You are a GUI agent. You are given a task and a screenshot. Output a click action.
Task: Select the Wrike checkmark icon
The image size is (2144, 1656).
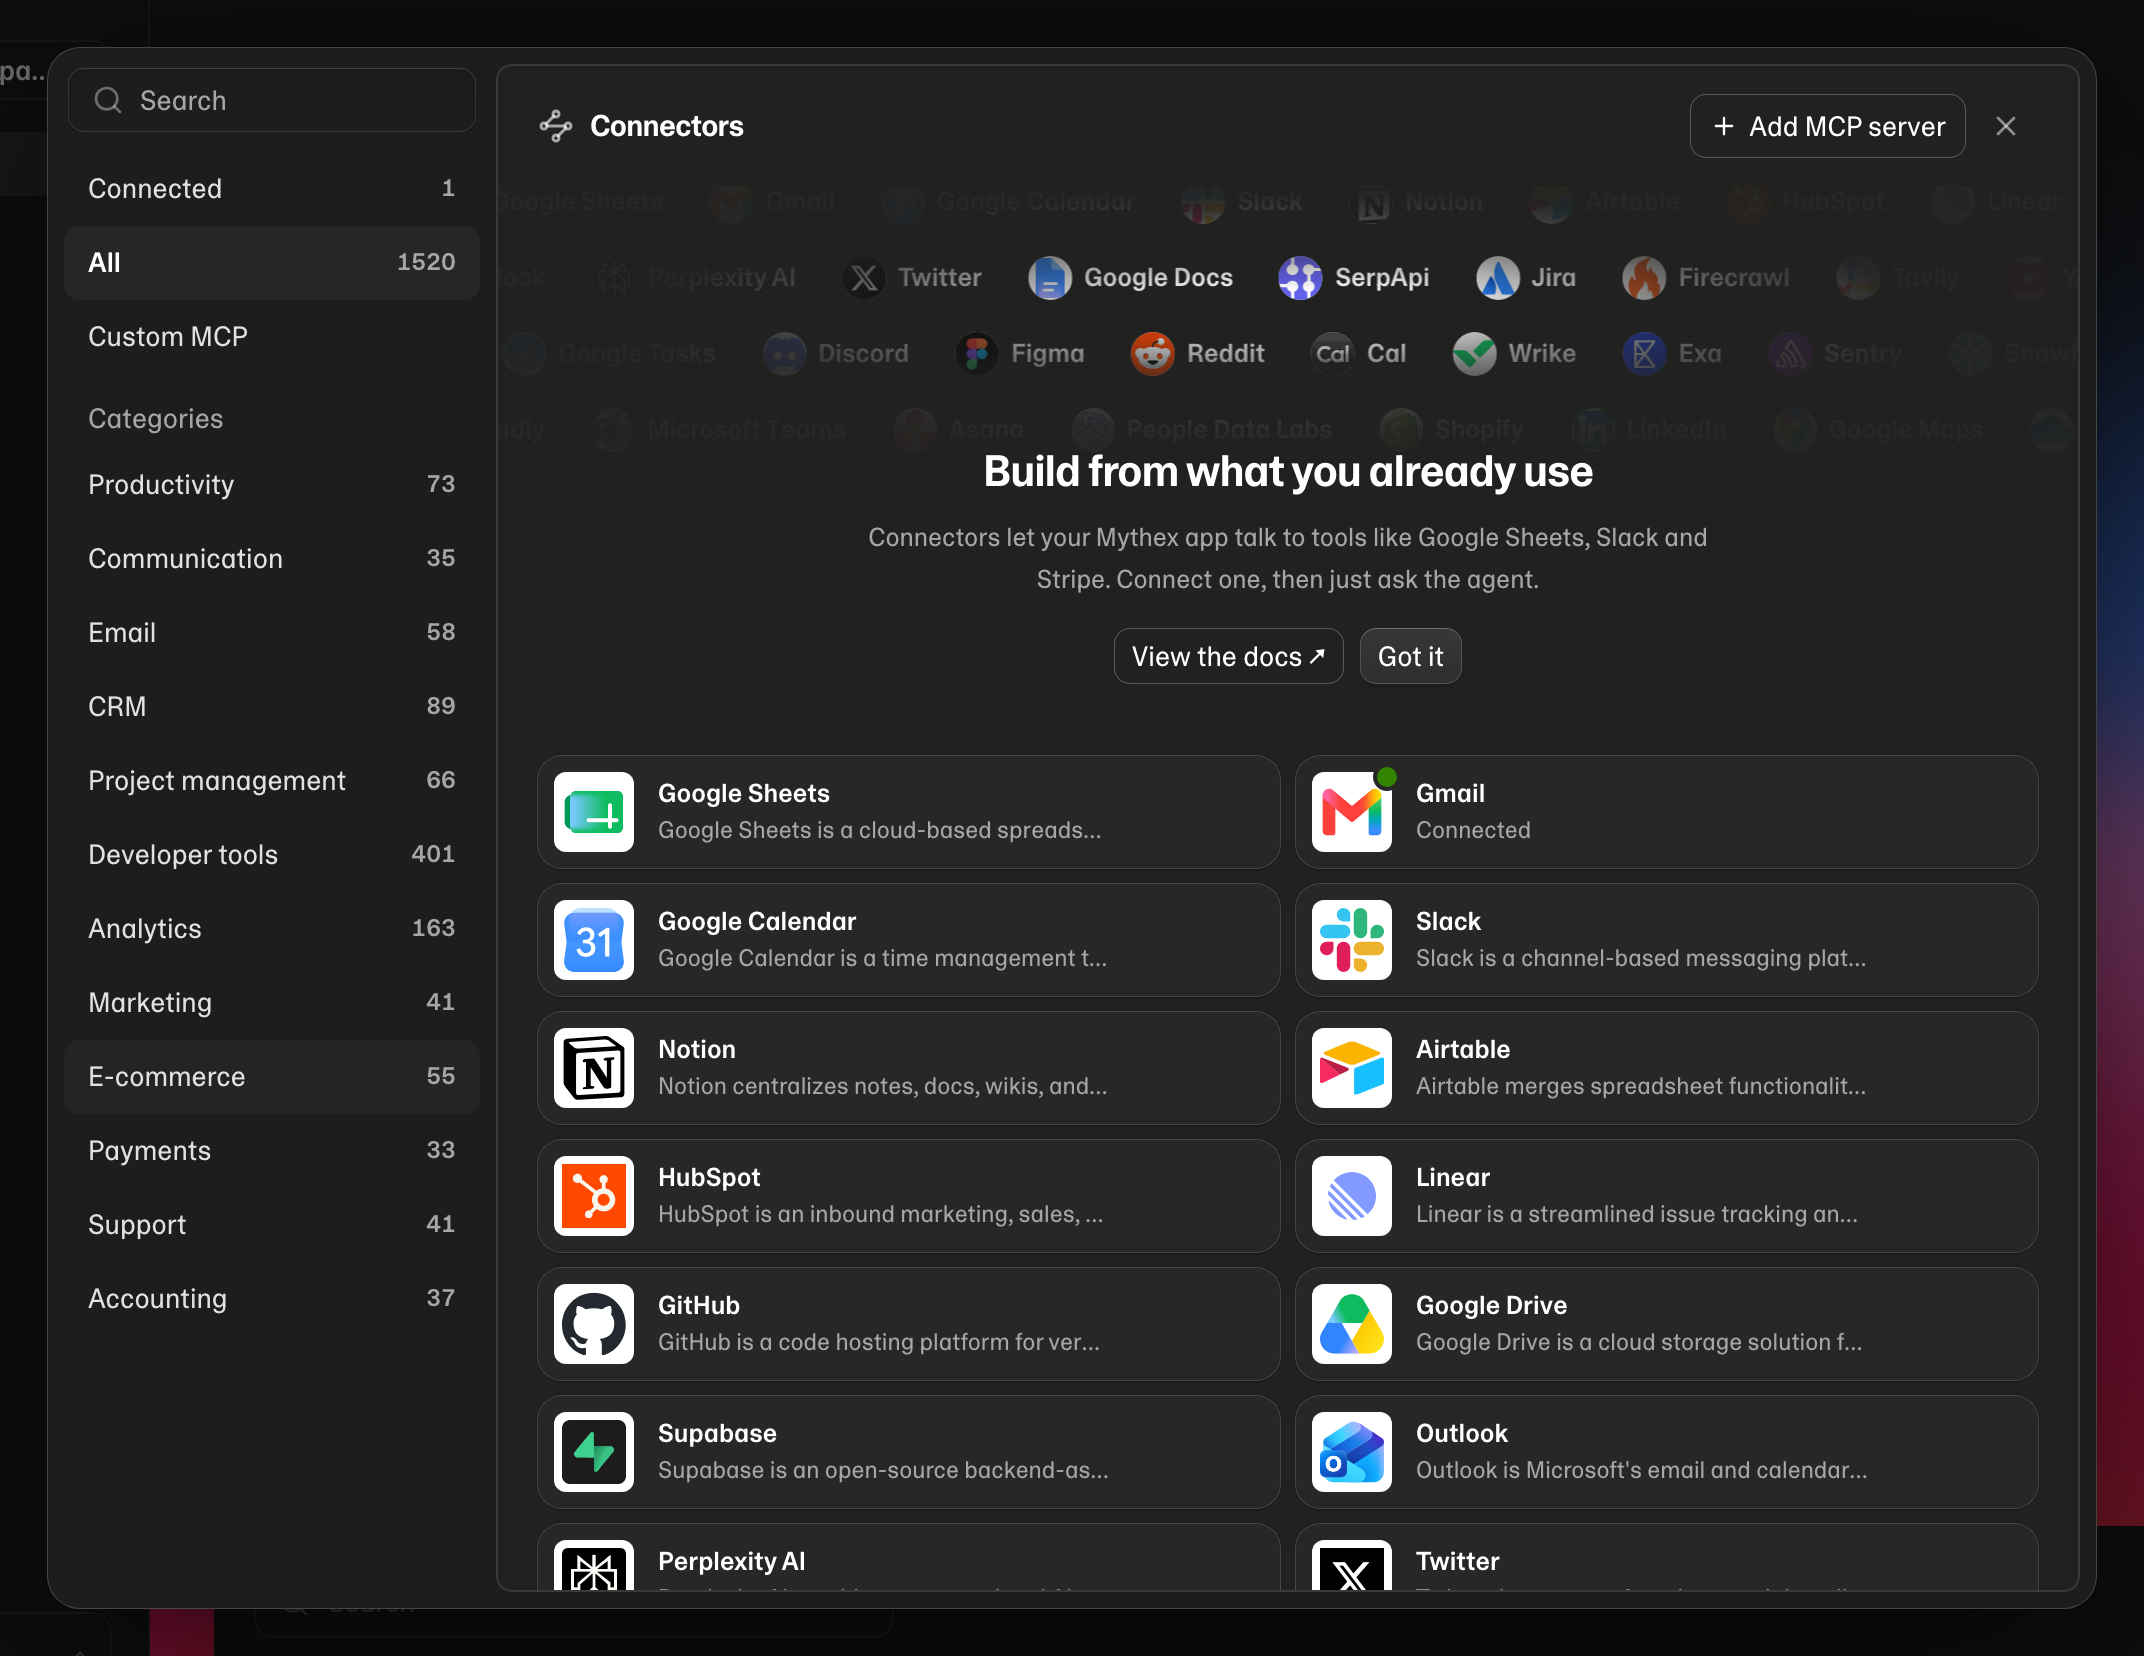[1474, 354]
